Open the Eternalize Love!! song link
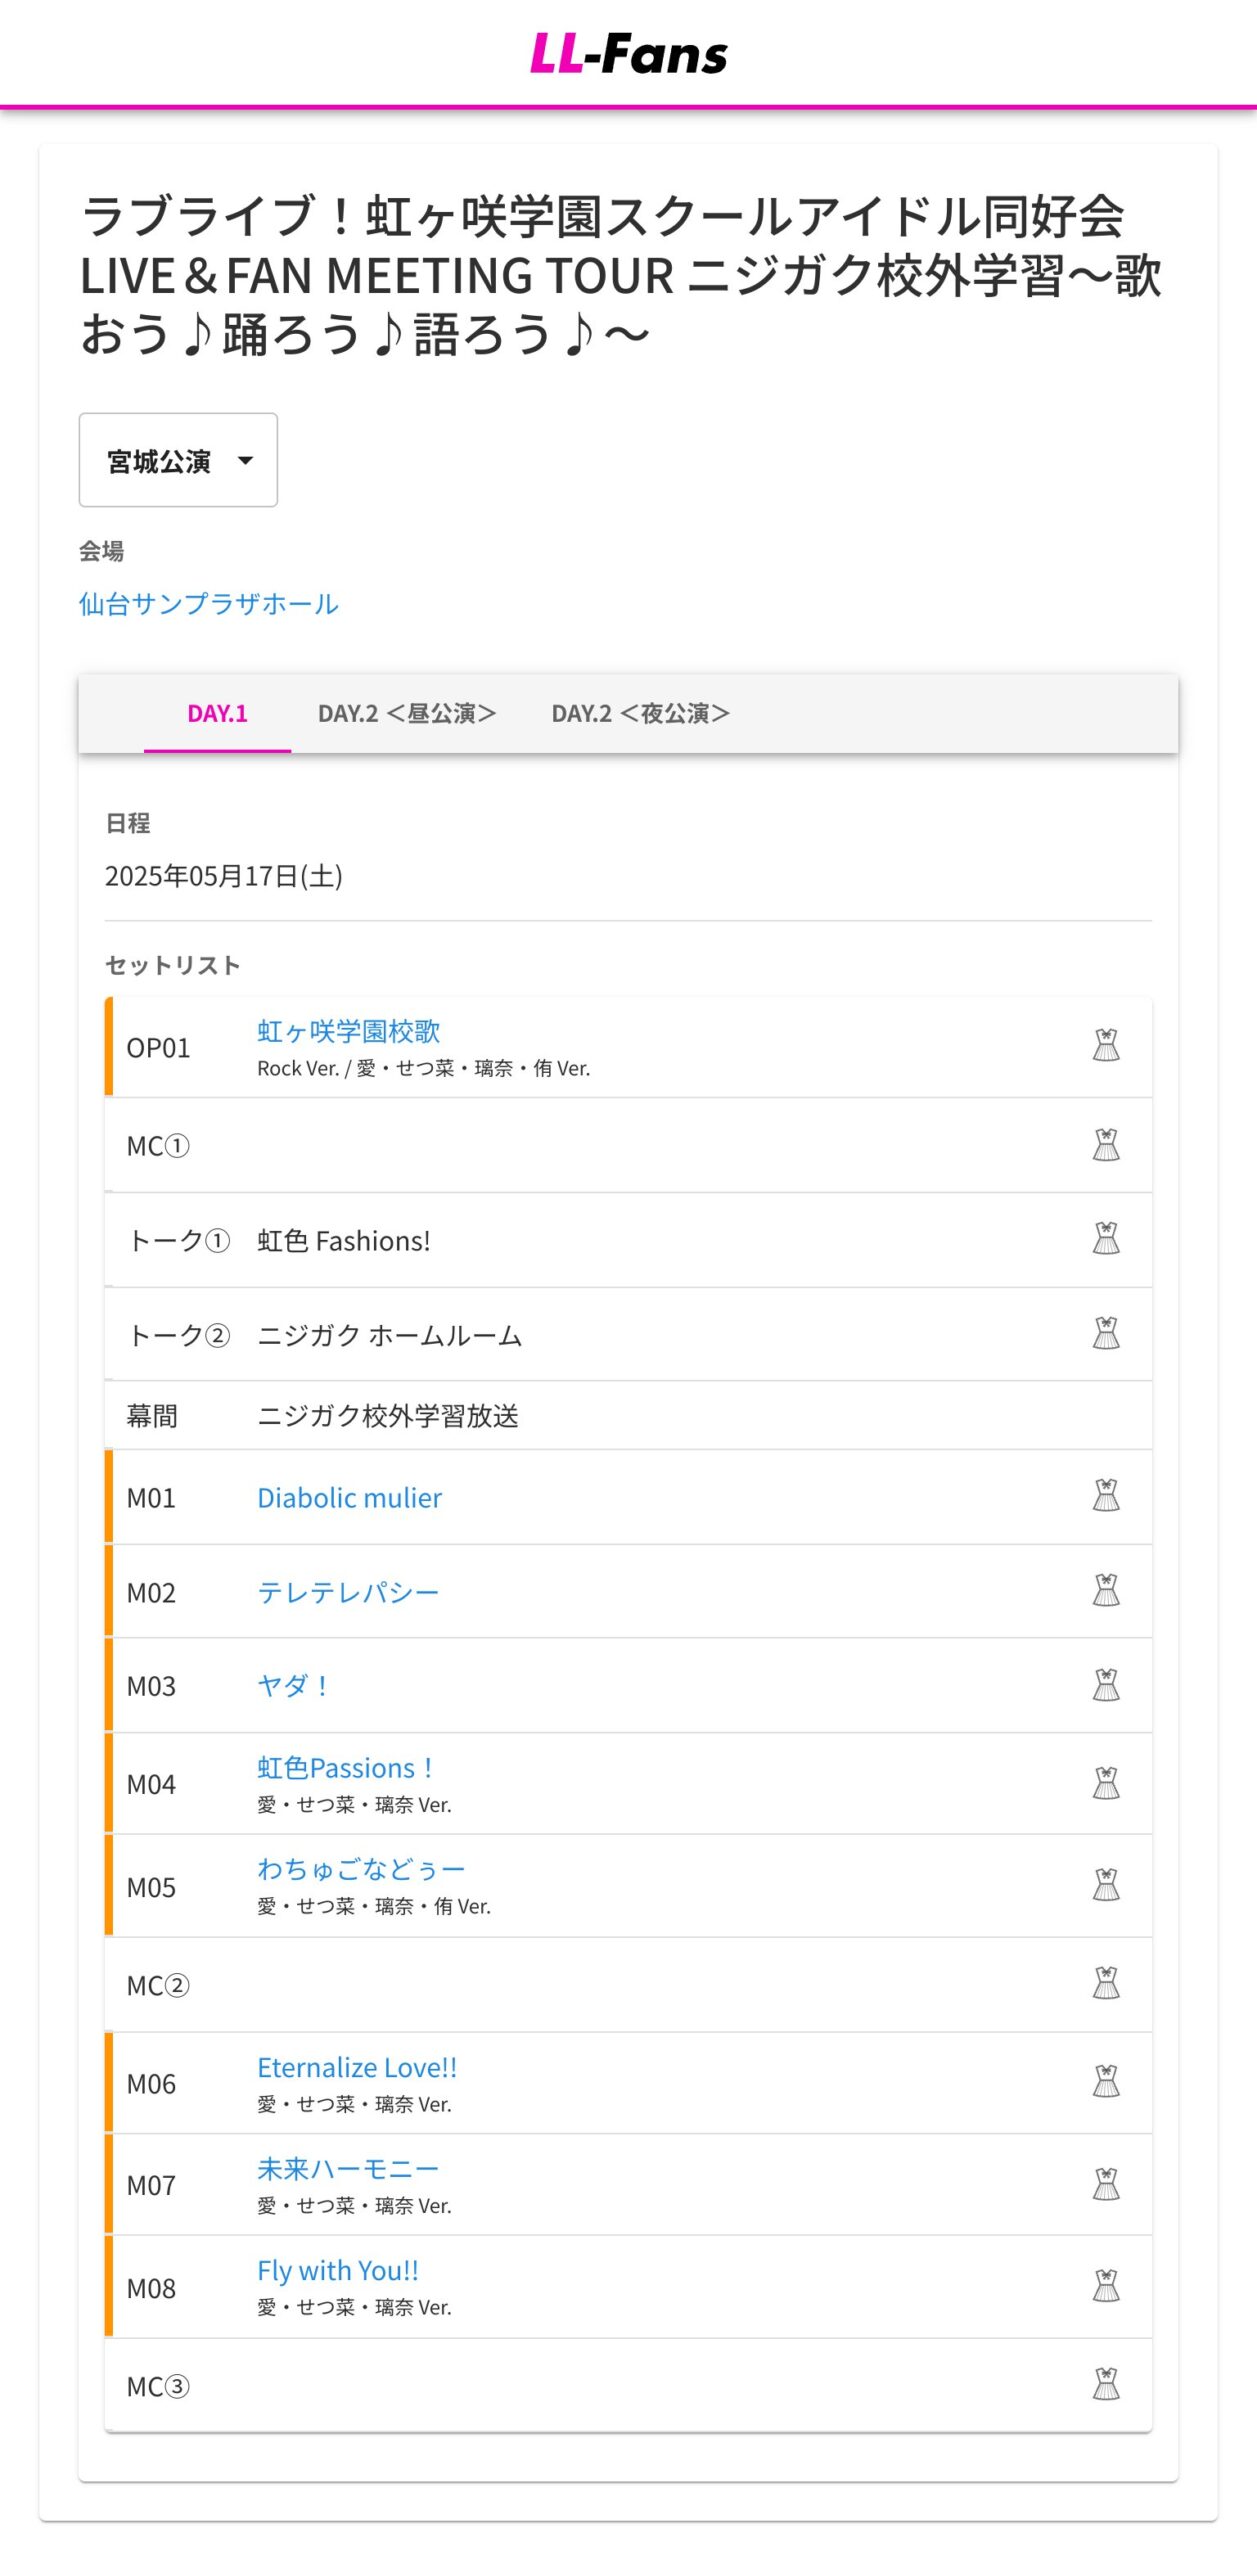The width and height of the screenshot is (1257, 2560). click(x=357, y=2068)
